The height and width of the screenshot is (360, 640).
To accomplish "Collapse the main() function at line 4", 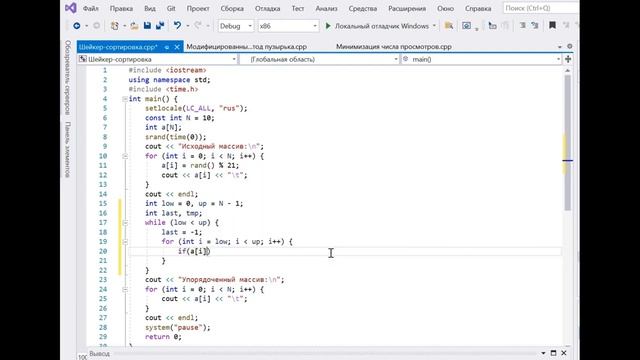I will [x=125, y=99].
